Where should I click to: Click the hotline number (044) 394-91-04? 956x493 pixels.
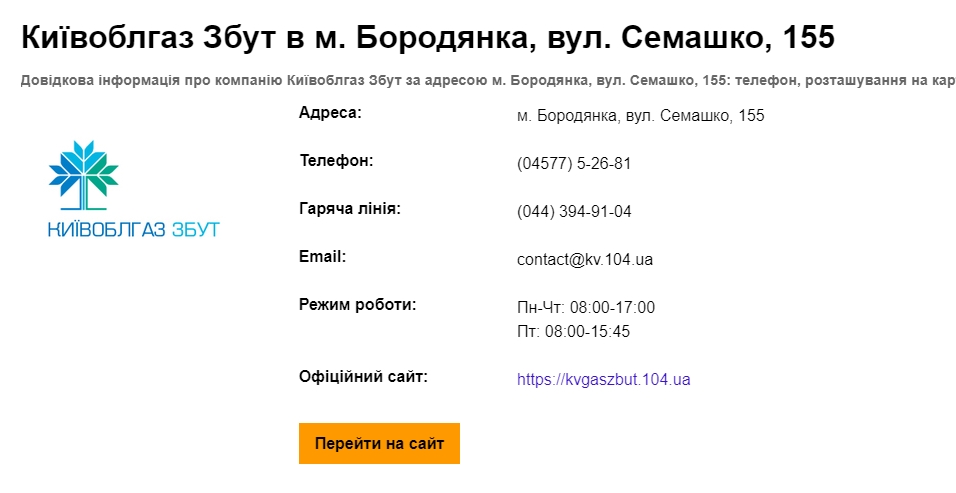pos(574,212)
